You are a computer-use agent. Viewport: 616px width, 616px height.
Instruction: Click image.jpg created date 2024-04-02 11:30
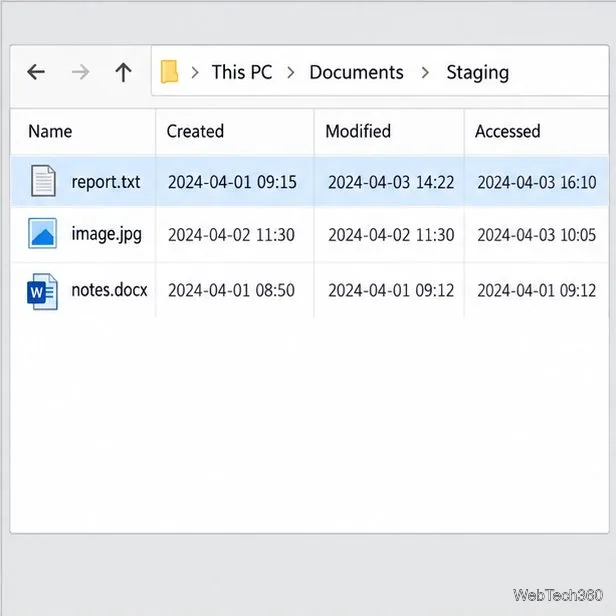[231, 235]
